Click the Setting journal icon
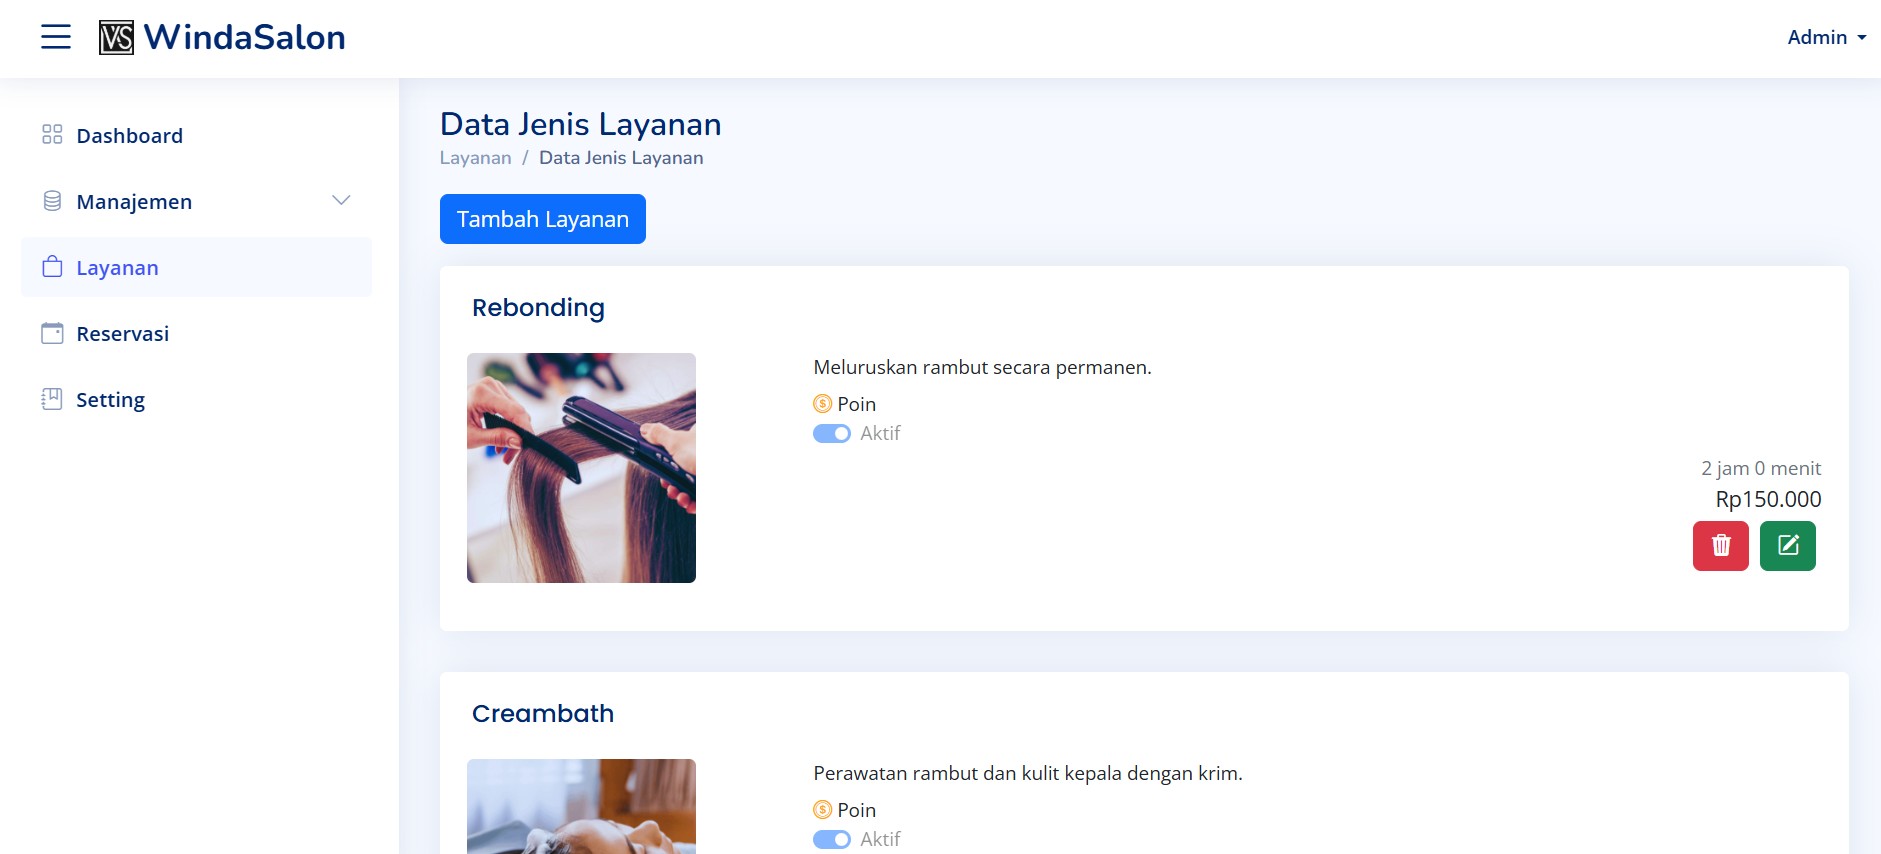 [x=52, y=399]
